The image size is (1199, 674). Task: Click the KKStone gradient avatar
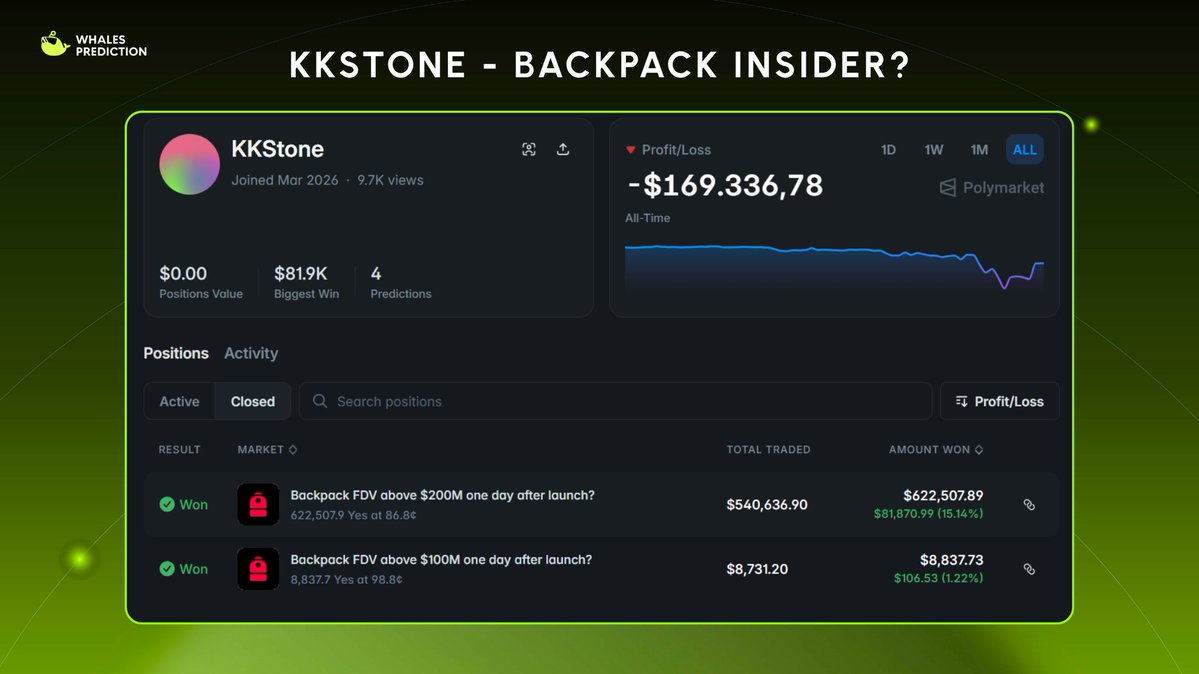[x=190, y=164]
